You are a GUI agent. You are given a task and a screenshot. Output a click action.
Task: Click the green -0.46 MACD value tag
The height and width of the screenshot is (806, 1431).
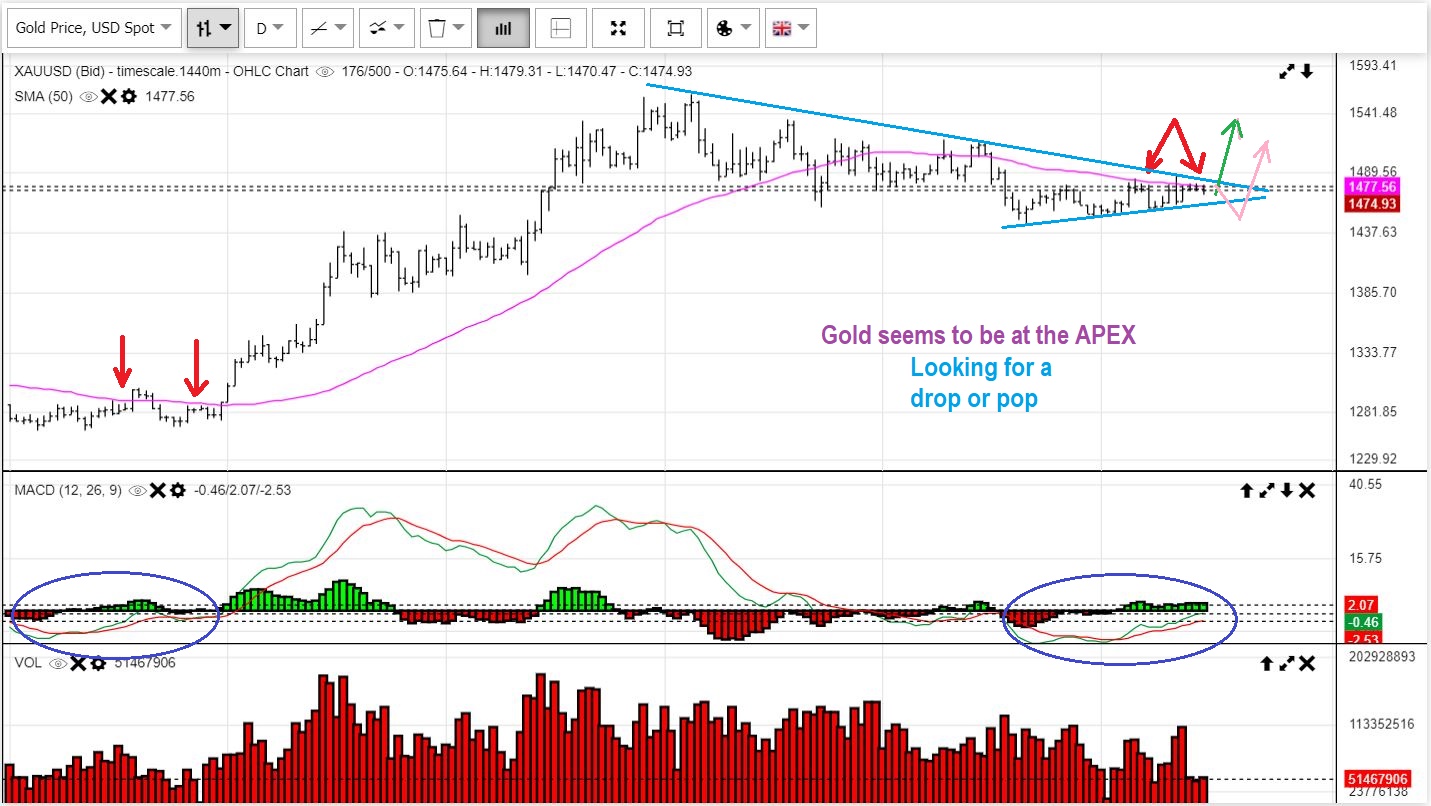point(1363,622)
